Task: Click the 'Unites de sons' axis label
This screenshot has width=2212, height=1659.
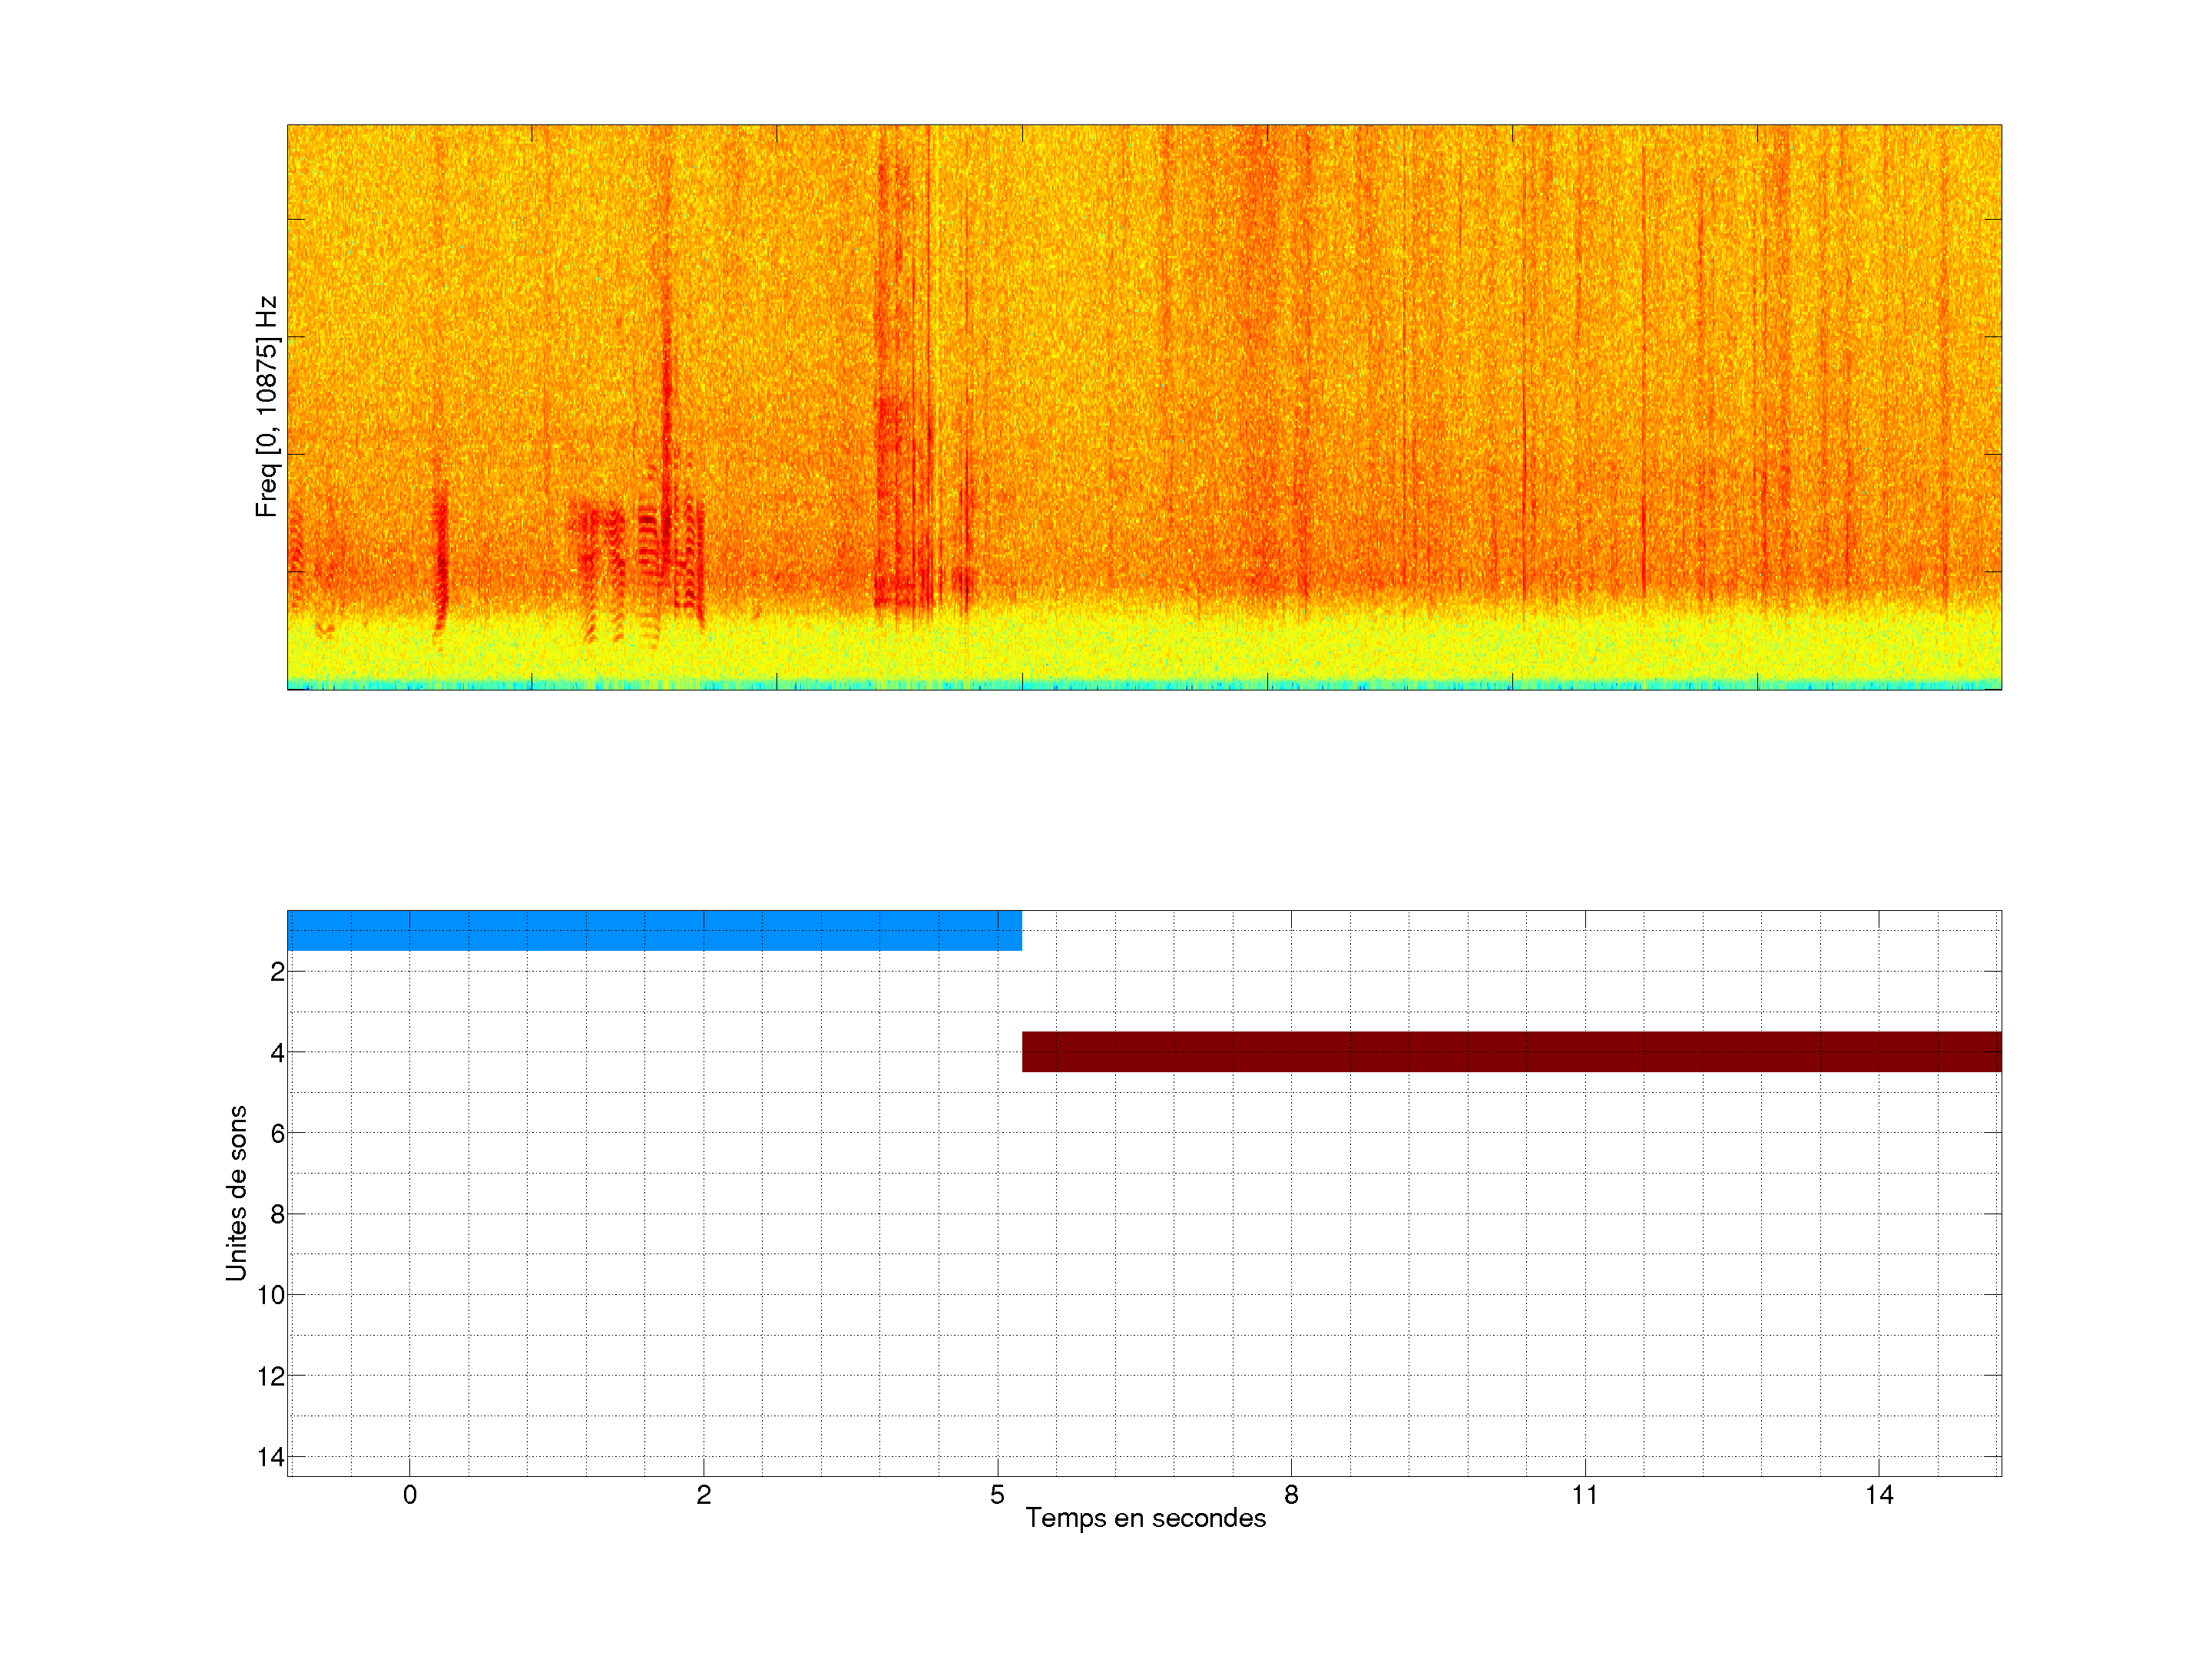Action: 236,1193
